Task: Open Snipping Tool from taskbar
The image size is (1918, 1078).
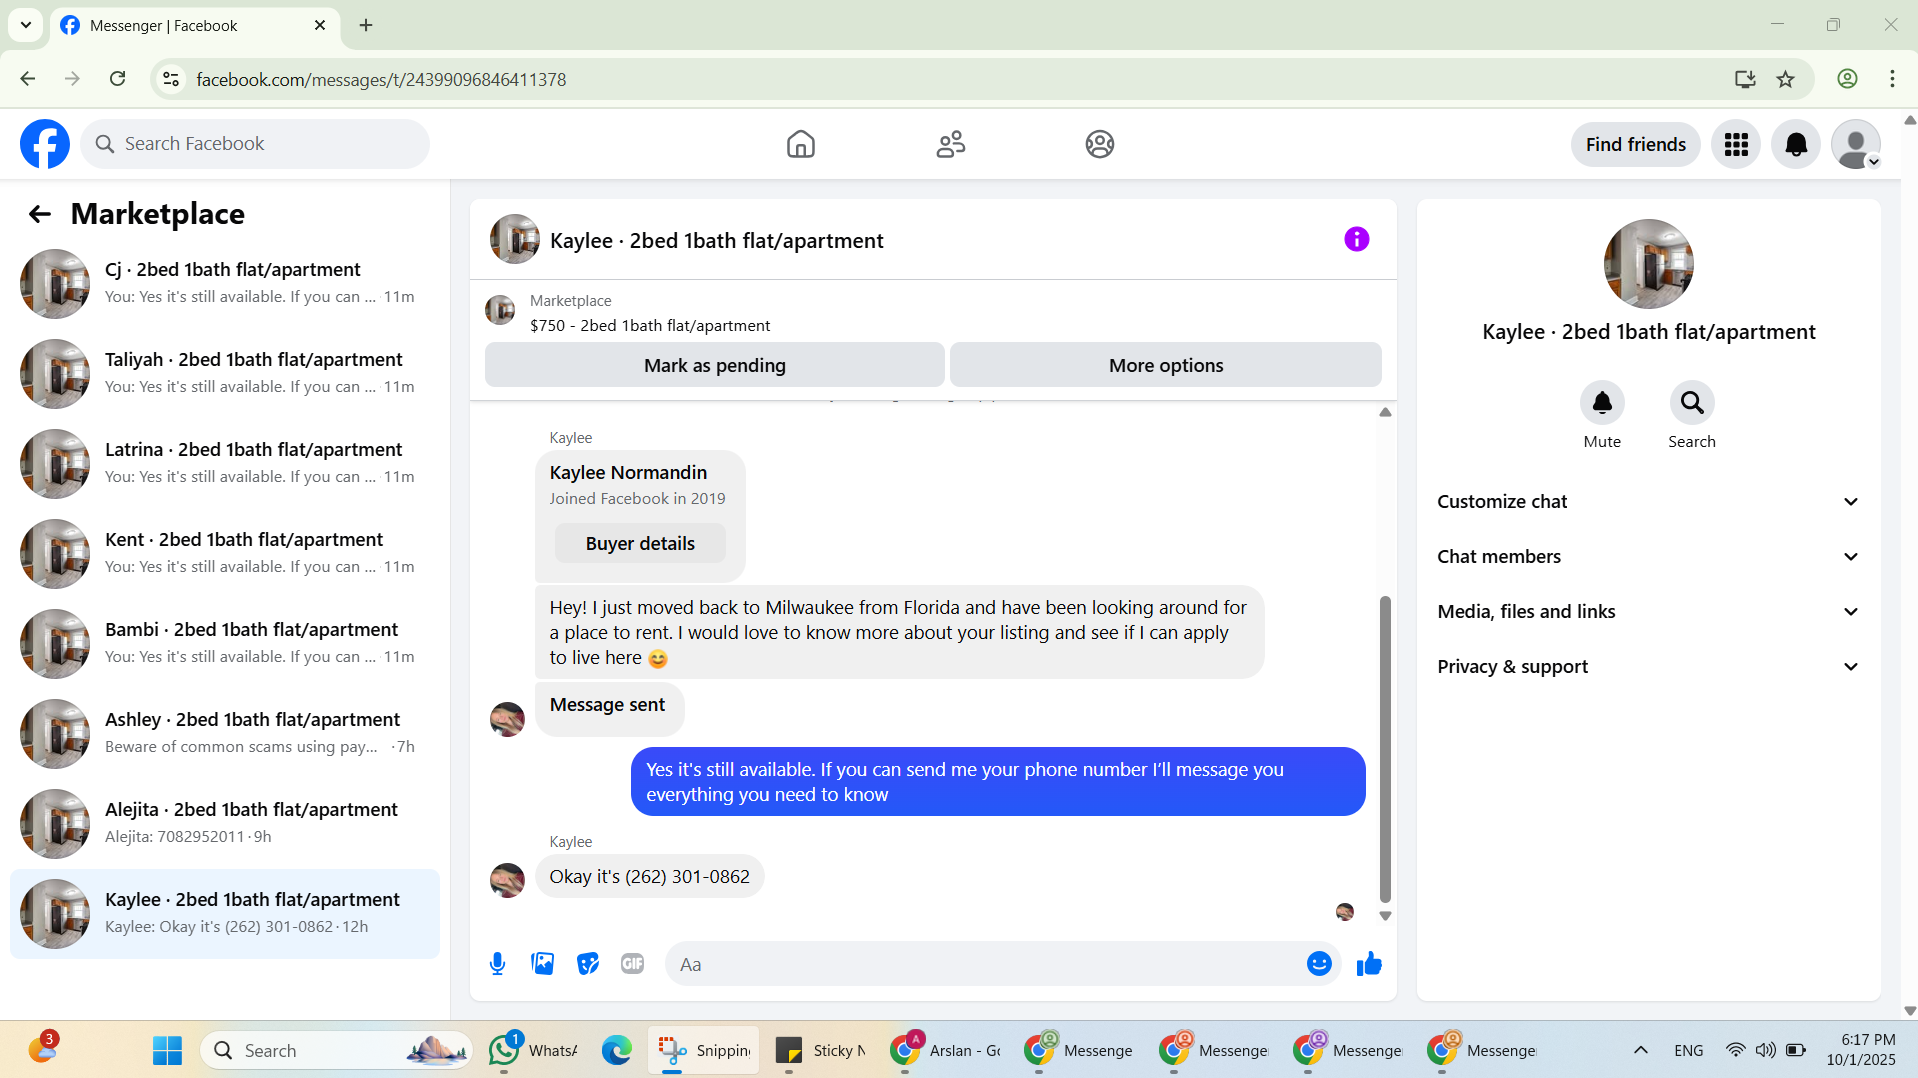Action: tap(704, 1050)
